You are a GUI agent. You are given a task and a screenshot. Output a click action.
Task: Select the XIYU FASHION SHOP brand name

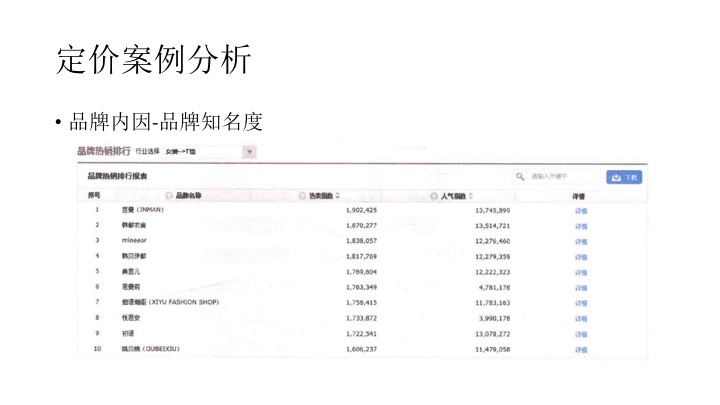(170, 302)
